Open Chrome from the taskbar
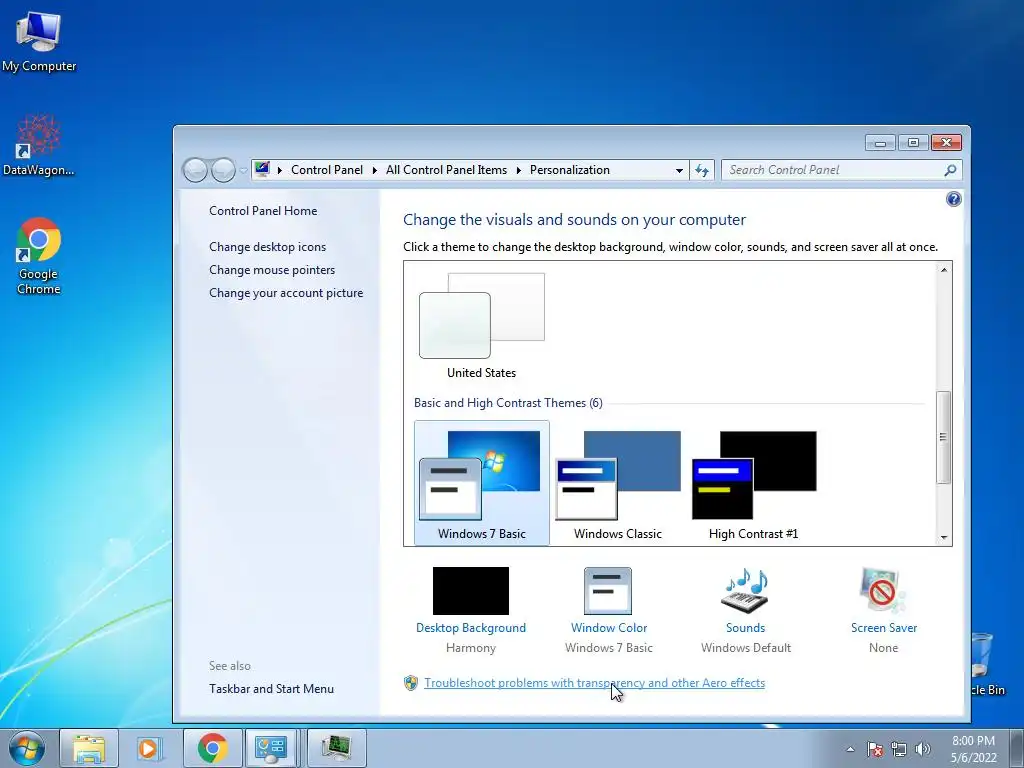This screenshot has width=1024, height=768. [x=212, y=748]
